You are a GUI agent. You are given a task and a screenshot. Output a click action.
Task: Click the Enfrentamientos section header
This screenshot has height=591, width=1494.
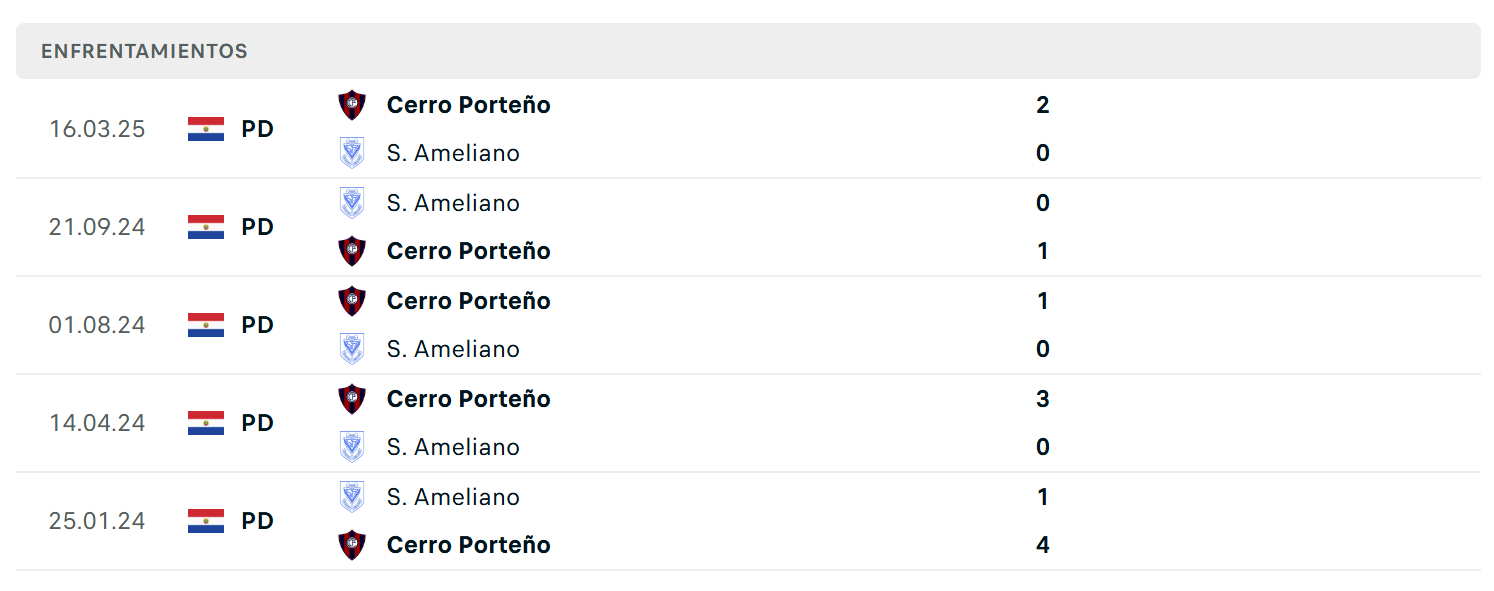click(x=748, y=51)
